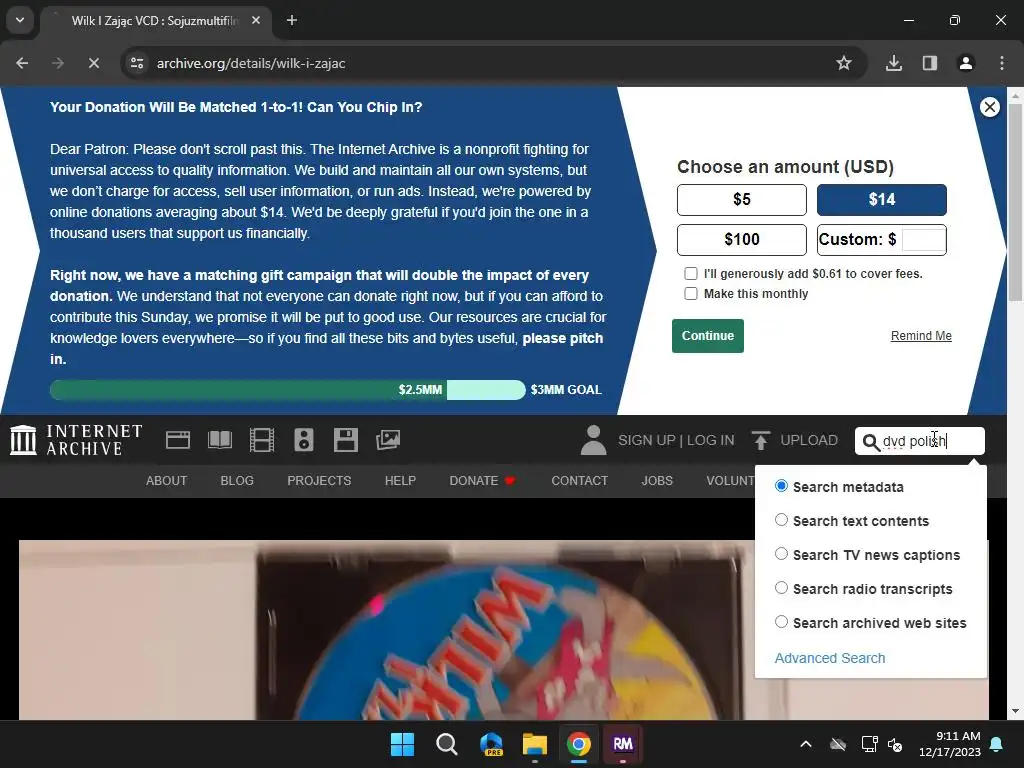Image resolution: width=1024 pixels, height=768 pixels.
Task: Click the user avatar silhouette icon
Action: click(593, 440)
